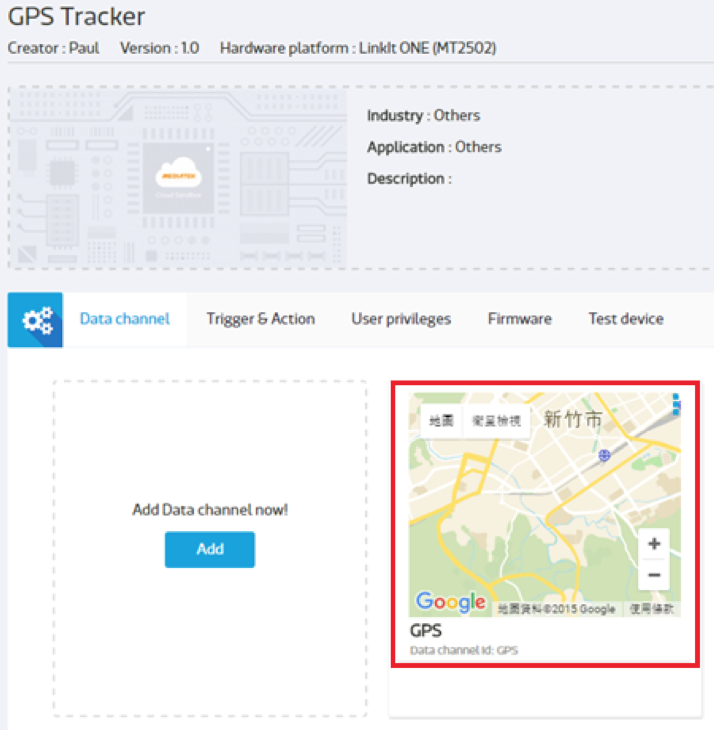Click the 'Description :' label
This screenshot has height=730, width=714.
click(409, 179)
